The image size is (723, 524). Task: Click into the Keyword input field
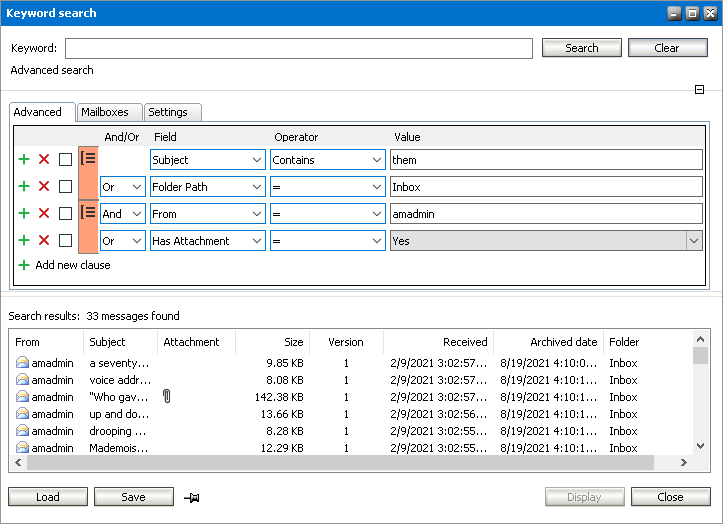[x=298, y=49]
